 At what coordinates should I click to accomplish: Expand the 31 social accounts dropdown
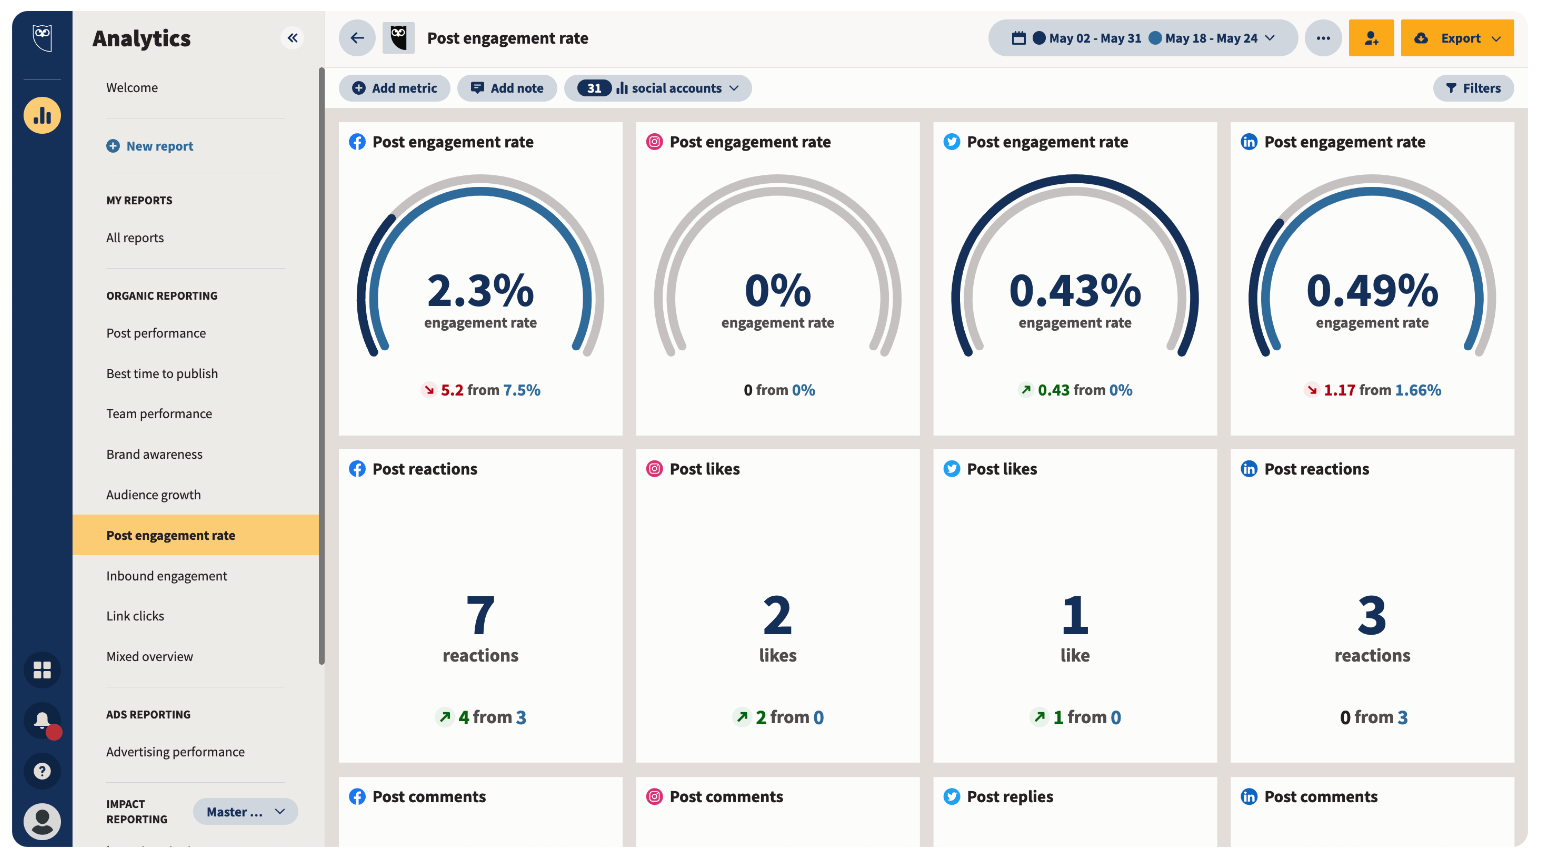pos(658,88)
